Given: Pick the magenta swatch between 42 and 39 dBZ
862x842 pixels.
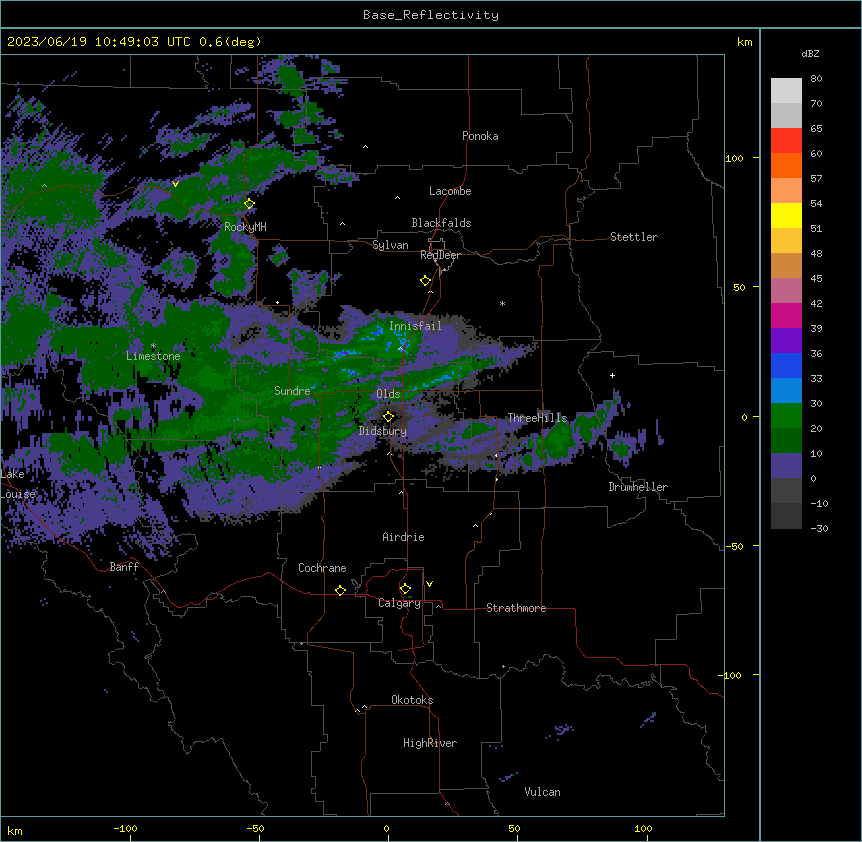Looking at the screenshot, I should click(786, 315).
